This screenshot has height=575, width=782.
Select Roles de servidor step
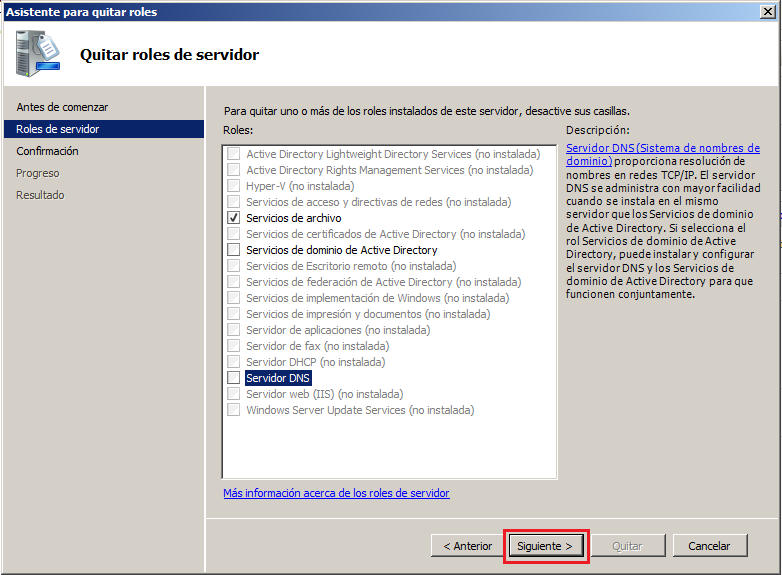tap(58, 129)
